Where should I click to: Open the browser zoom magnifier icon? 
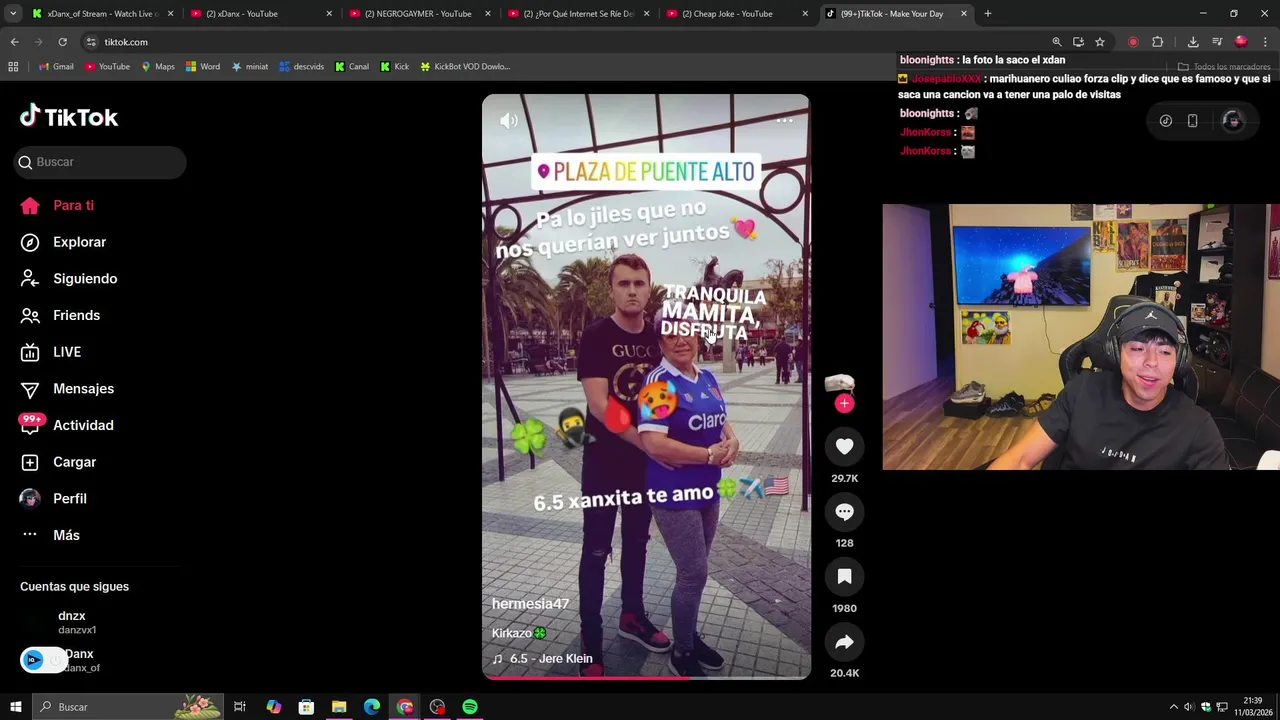[x=1056, y=42]
